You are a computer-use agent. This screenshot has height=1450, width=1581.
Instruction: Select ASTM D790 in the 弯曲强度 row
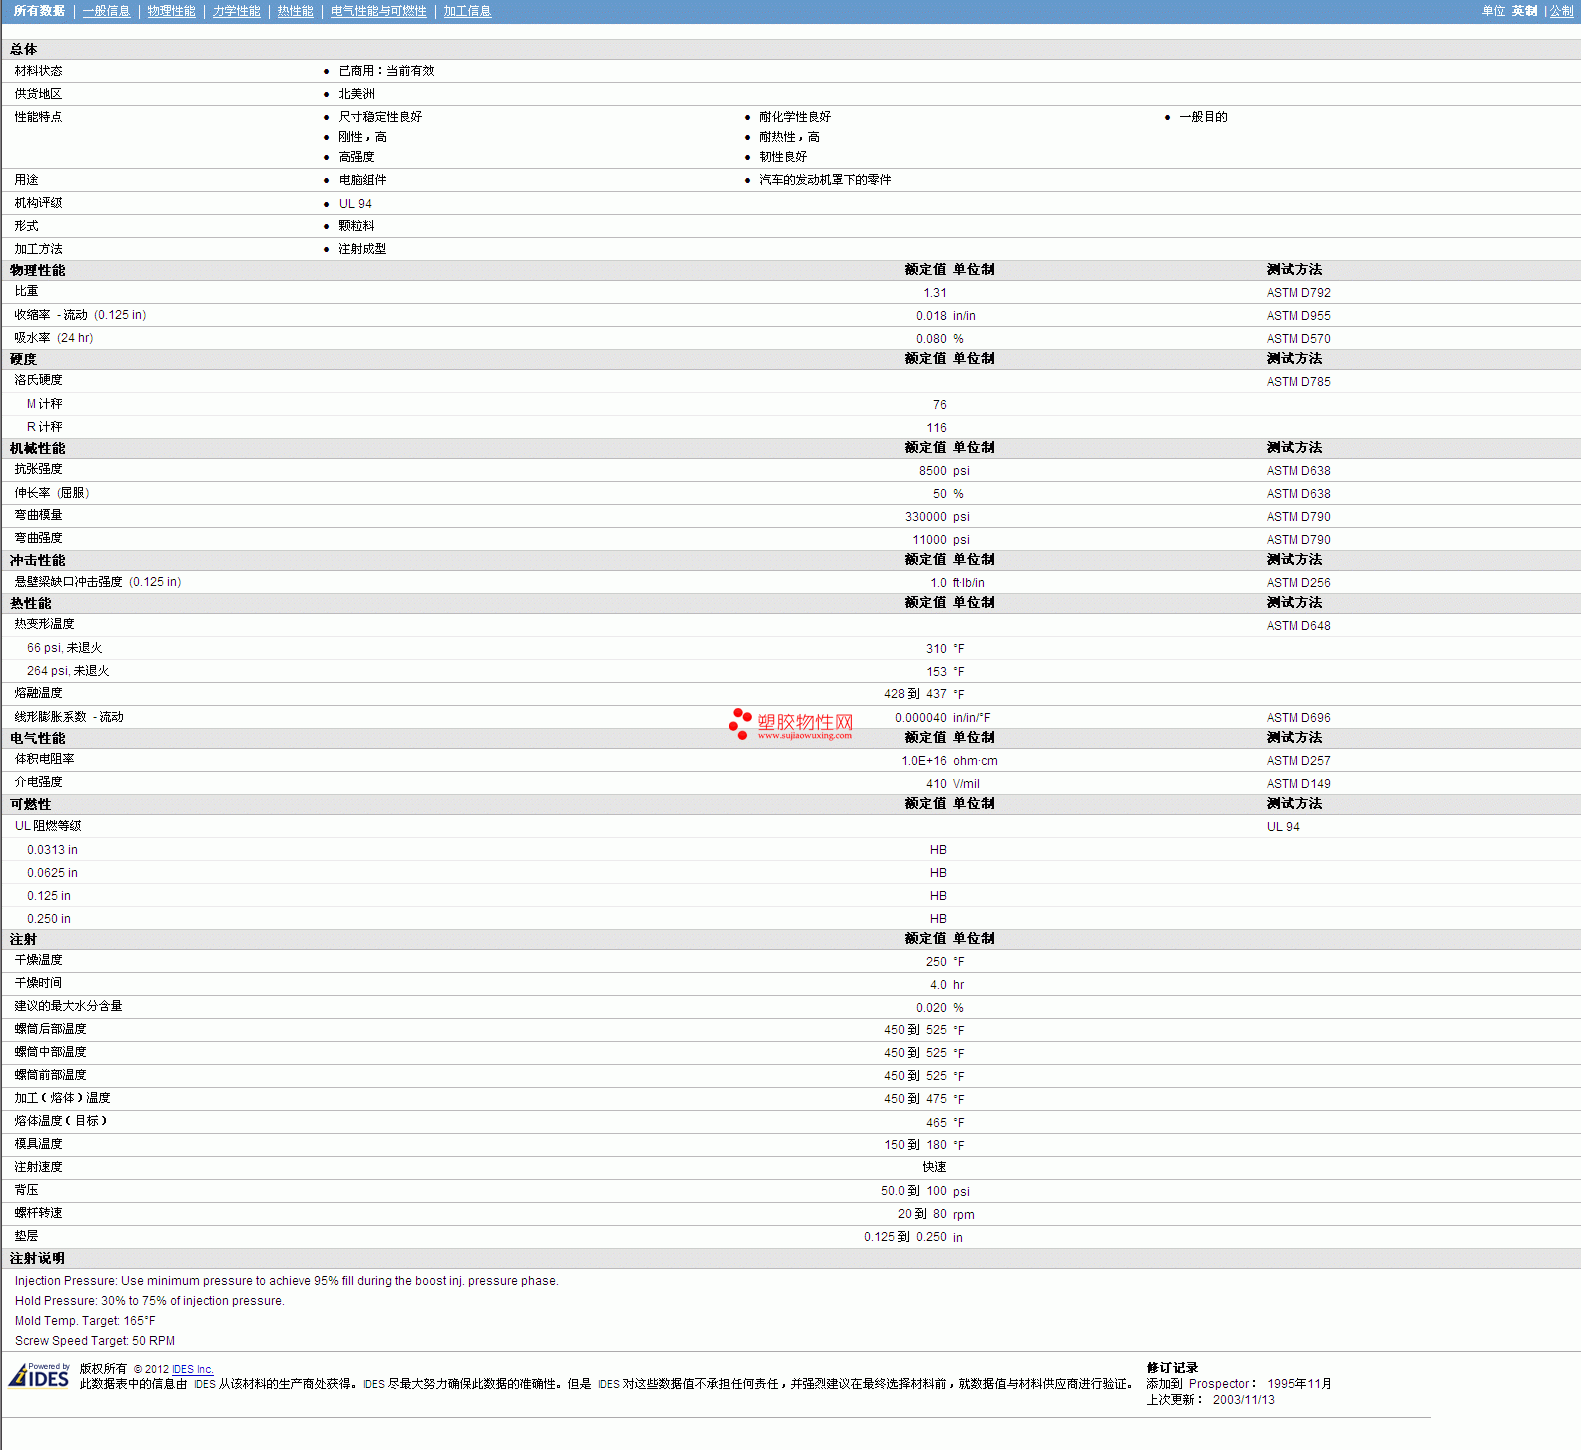[x=1298, y=540]
